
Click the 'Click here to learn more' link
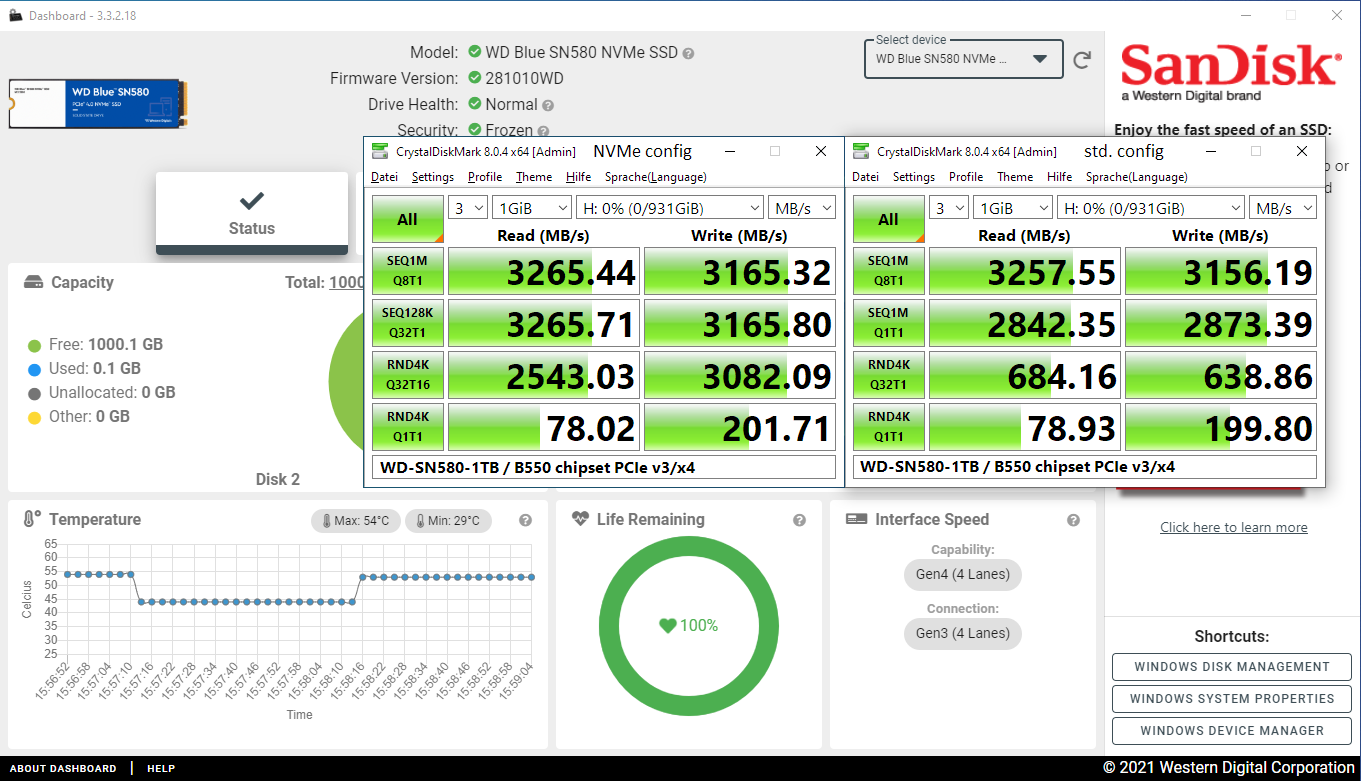click(x=1234, y=527)
